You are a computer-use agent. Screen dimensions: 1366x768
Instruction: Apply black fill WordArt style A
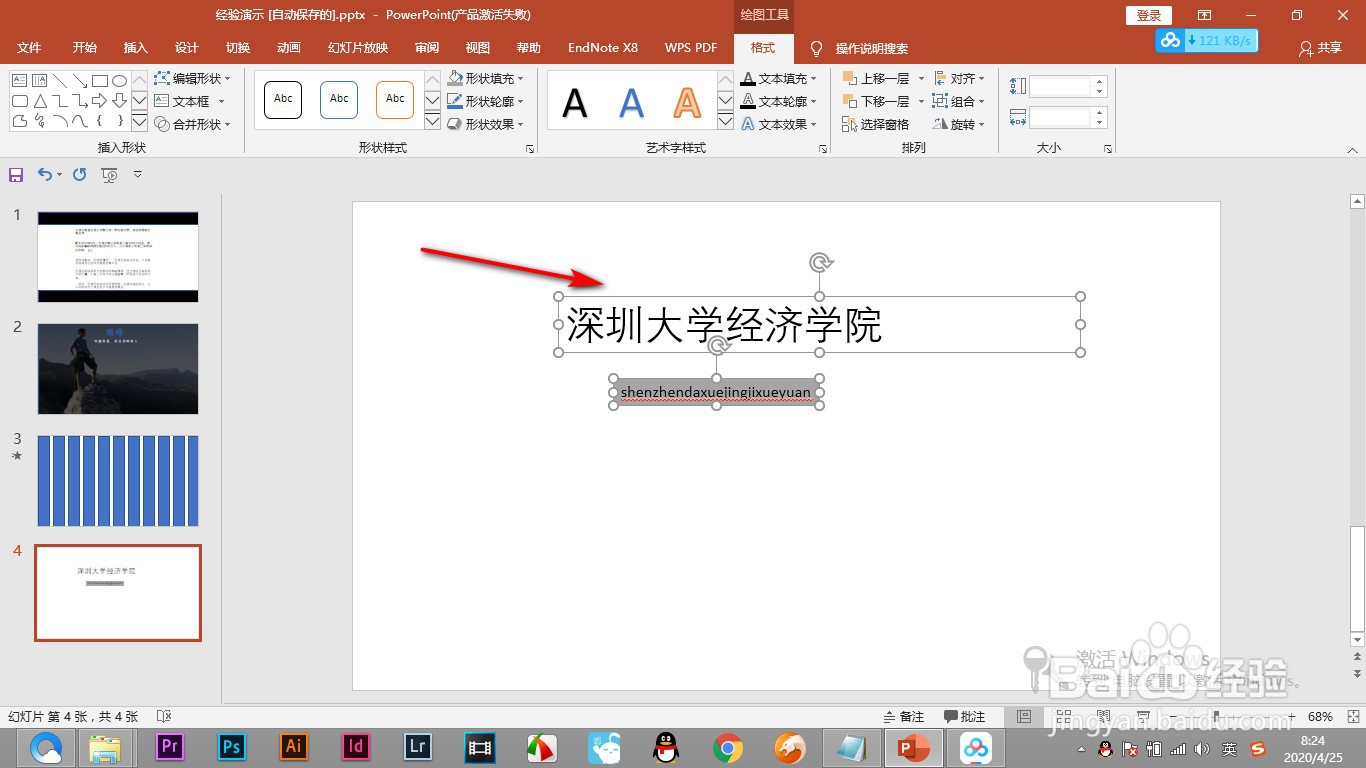[575, 102]
